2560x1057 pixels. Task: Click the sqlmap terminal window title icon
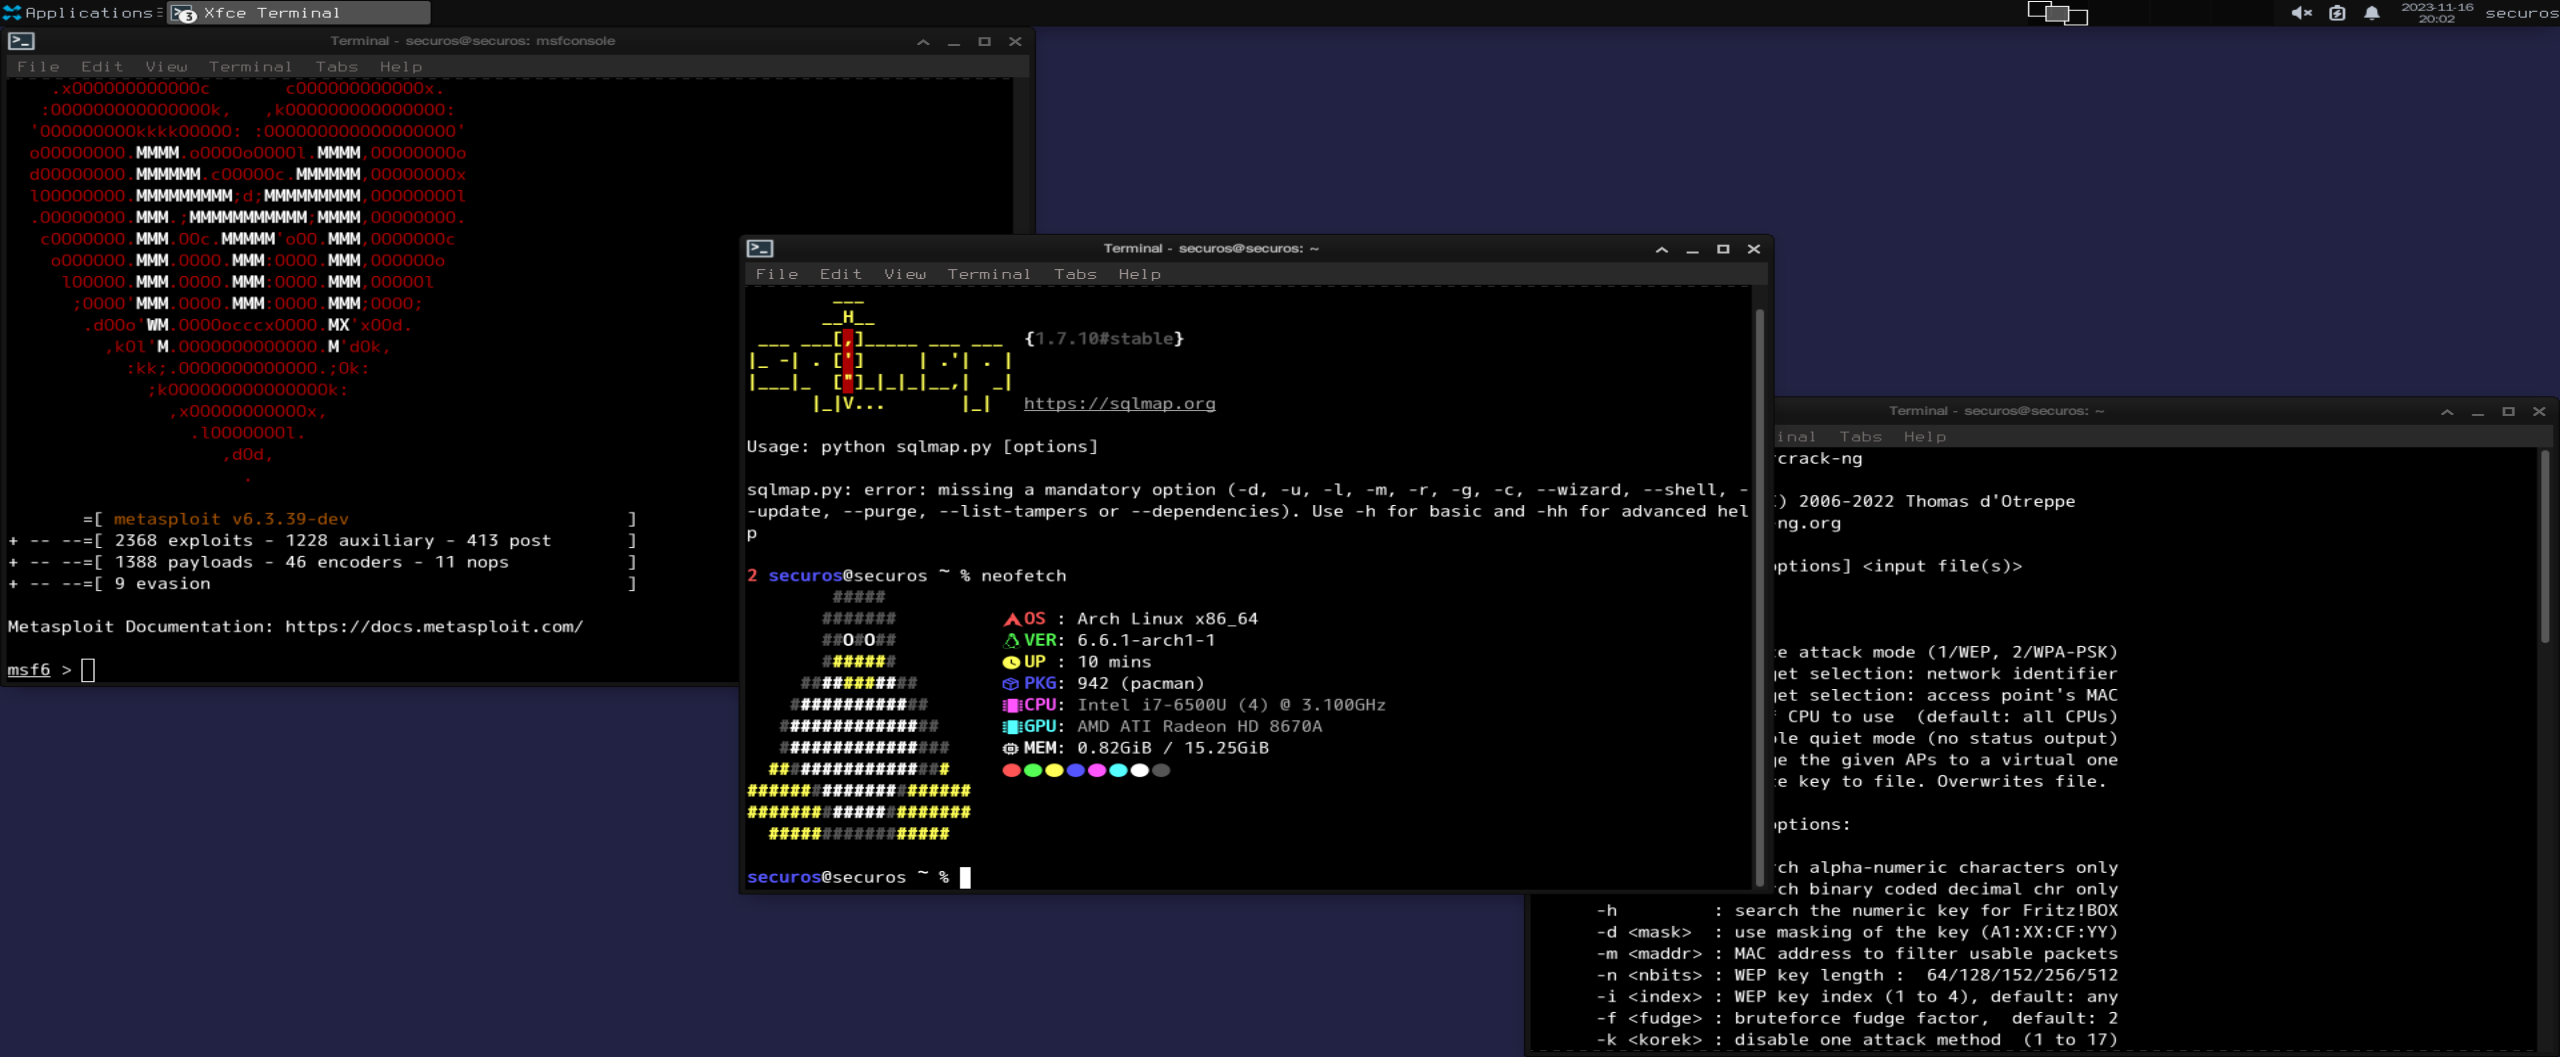tap(760, 249)
